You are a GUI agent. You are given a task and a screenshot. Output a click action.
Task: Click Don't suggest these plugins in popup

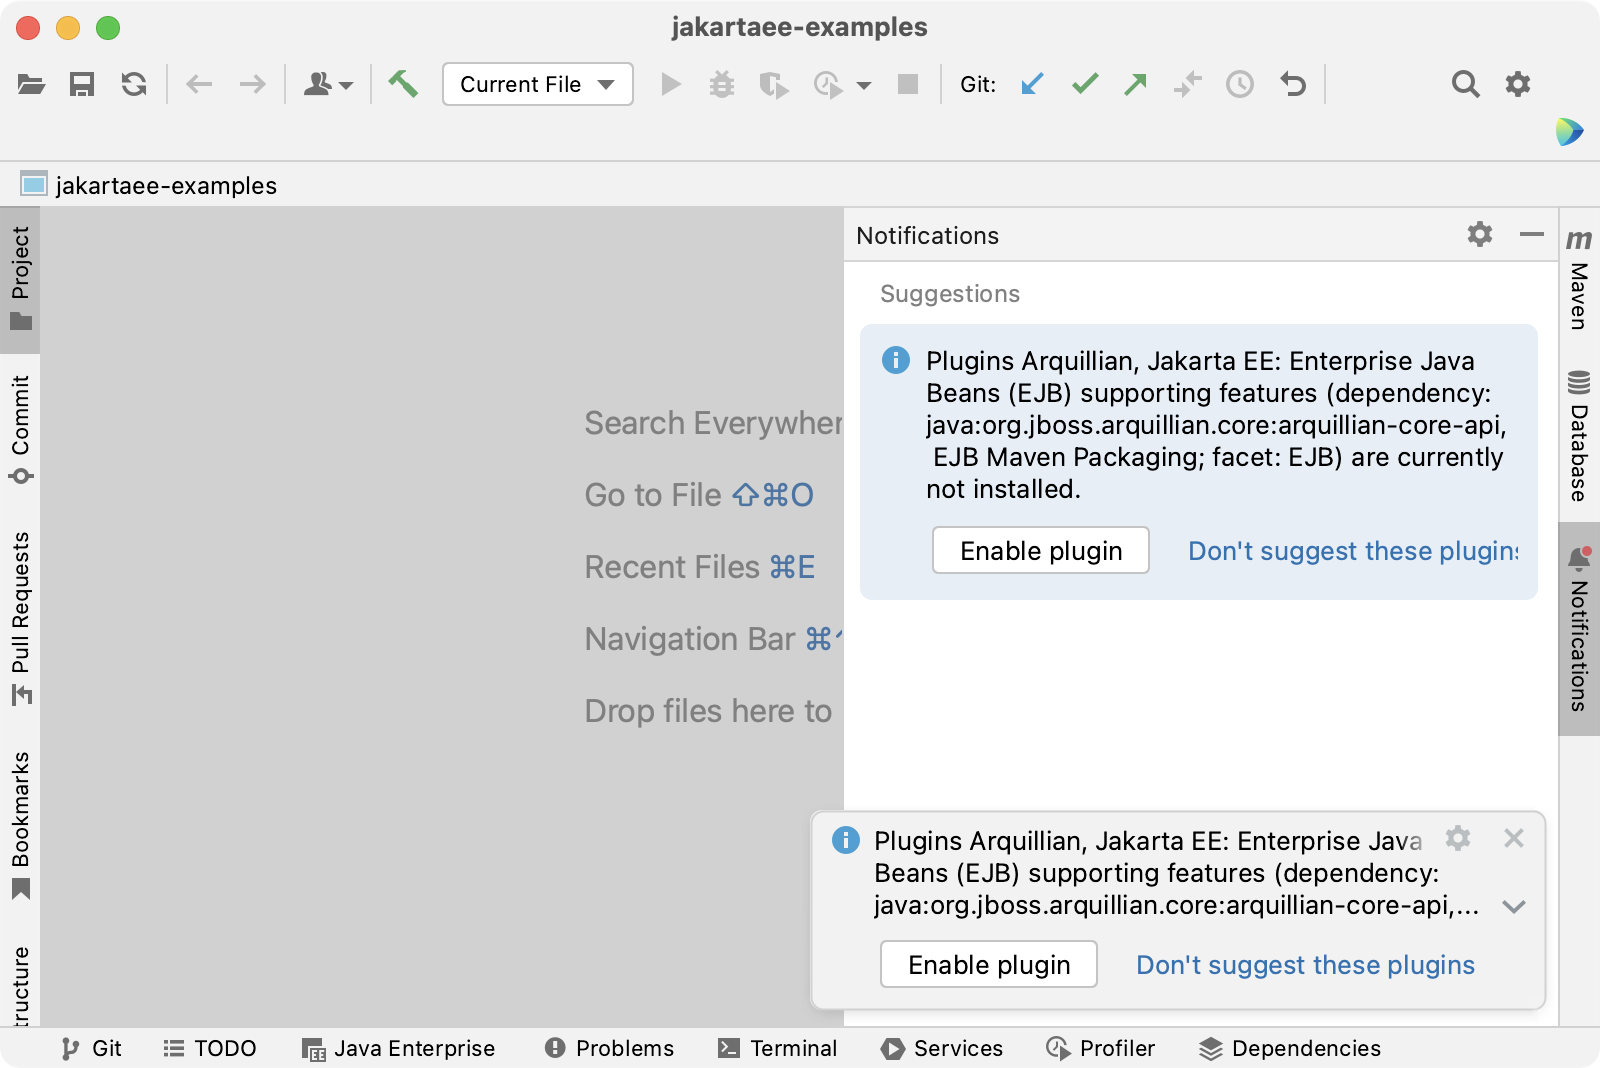click(x=1305, y=965)
